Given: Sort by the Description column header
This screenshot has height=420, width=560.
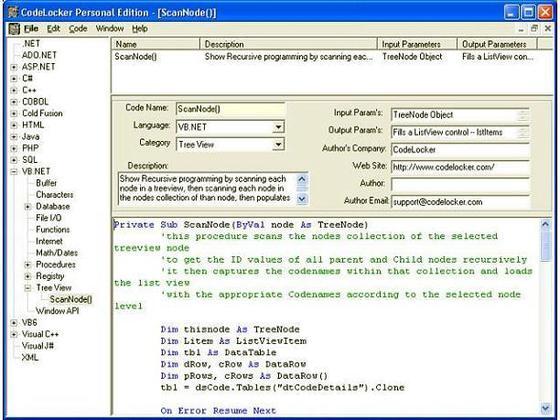Looking at the screenshot, I should (288, 44).
